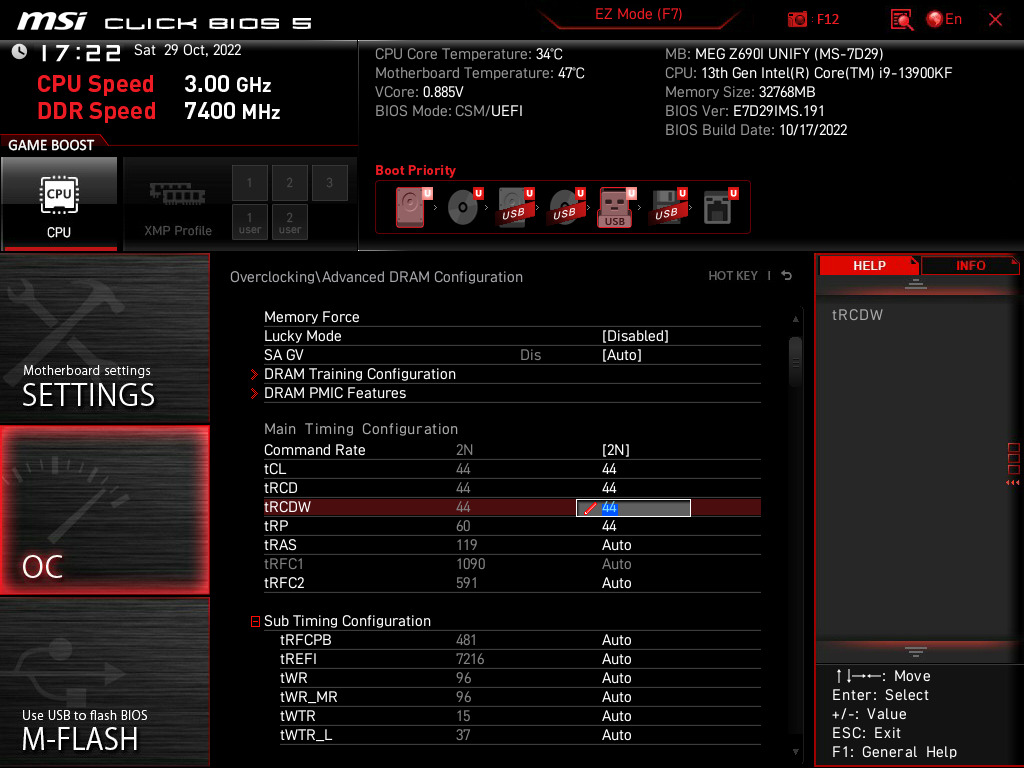Select XMP profile 2 button
This screenshot has height=768, width=1024.
coord(289,183)
